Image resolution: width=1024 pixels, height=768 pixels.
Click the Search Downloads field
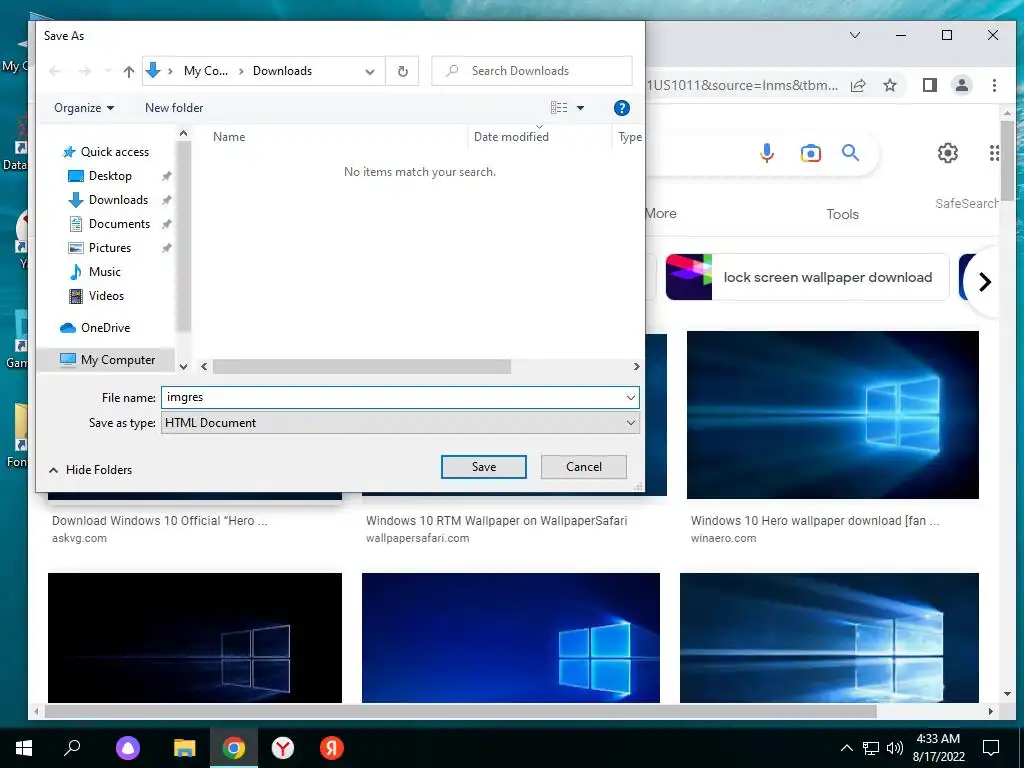(532, 71)
